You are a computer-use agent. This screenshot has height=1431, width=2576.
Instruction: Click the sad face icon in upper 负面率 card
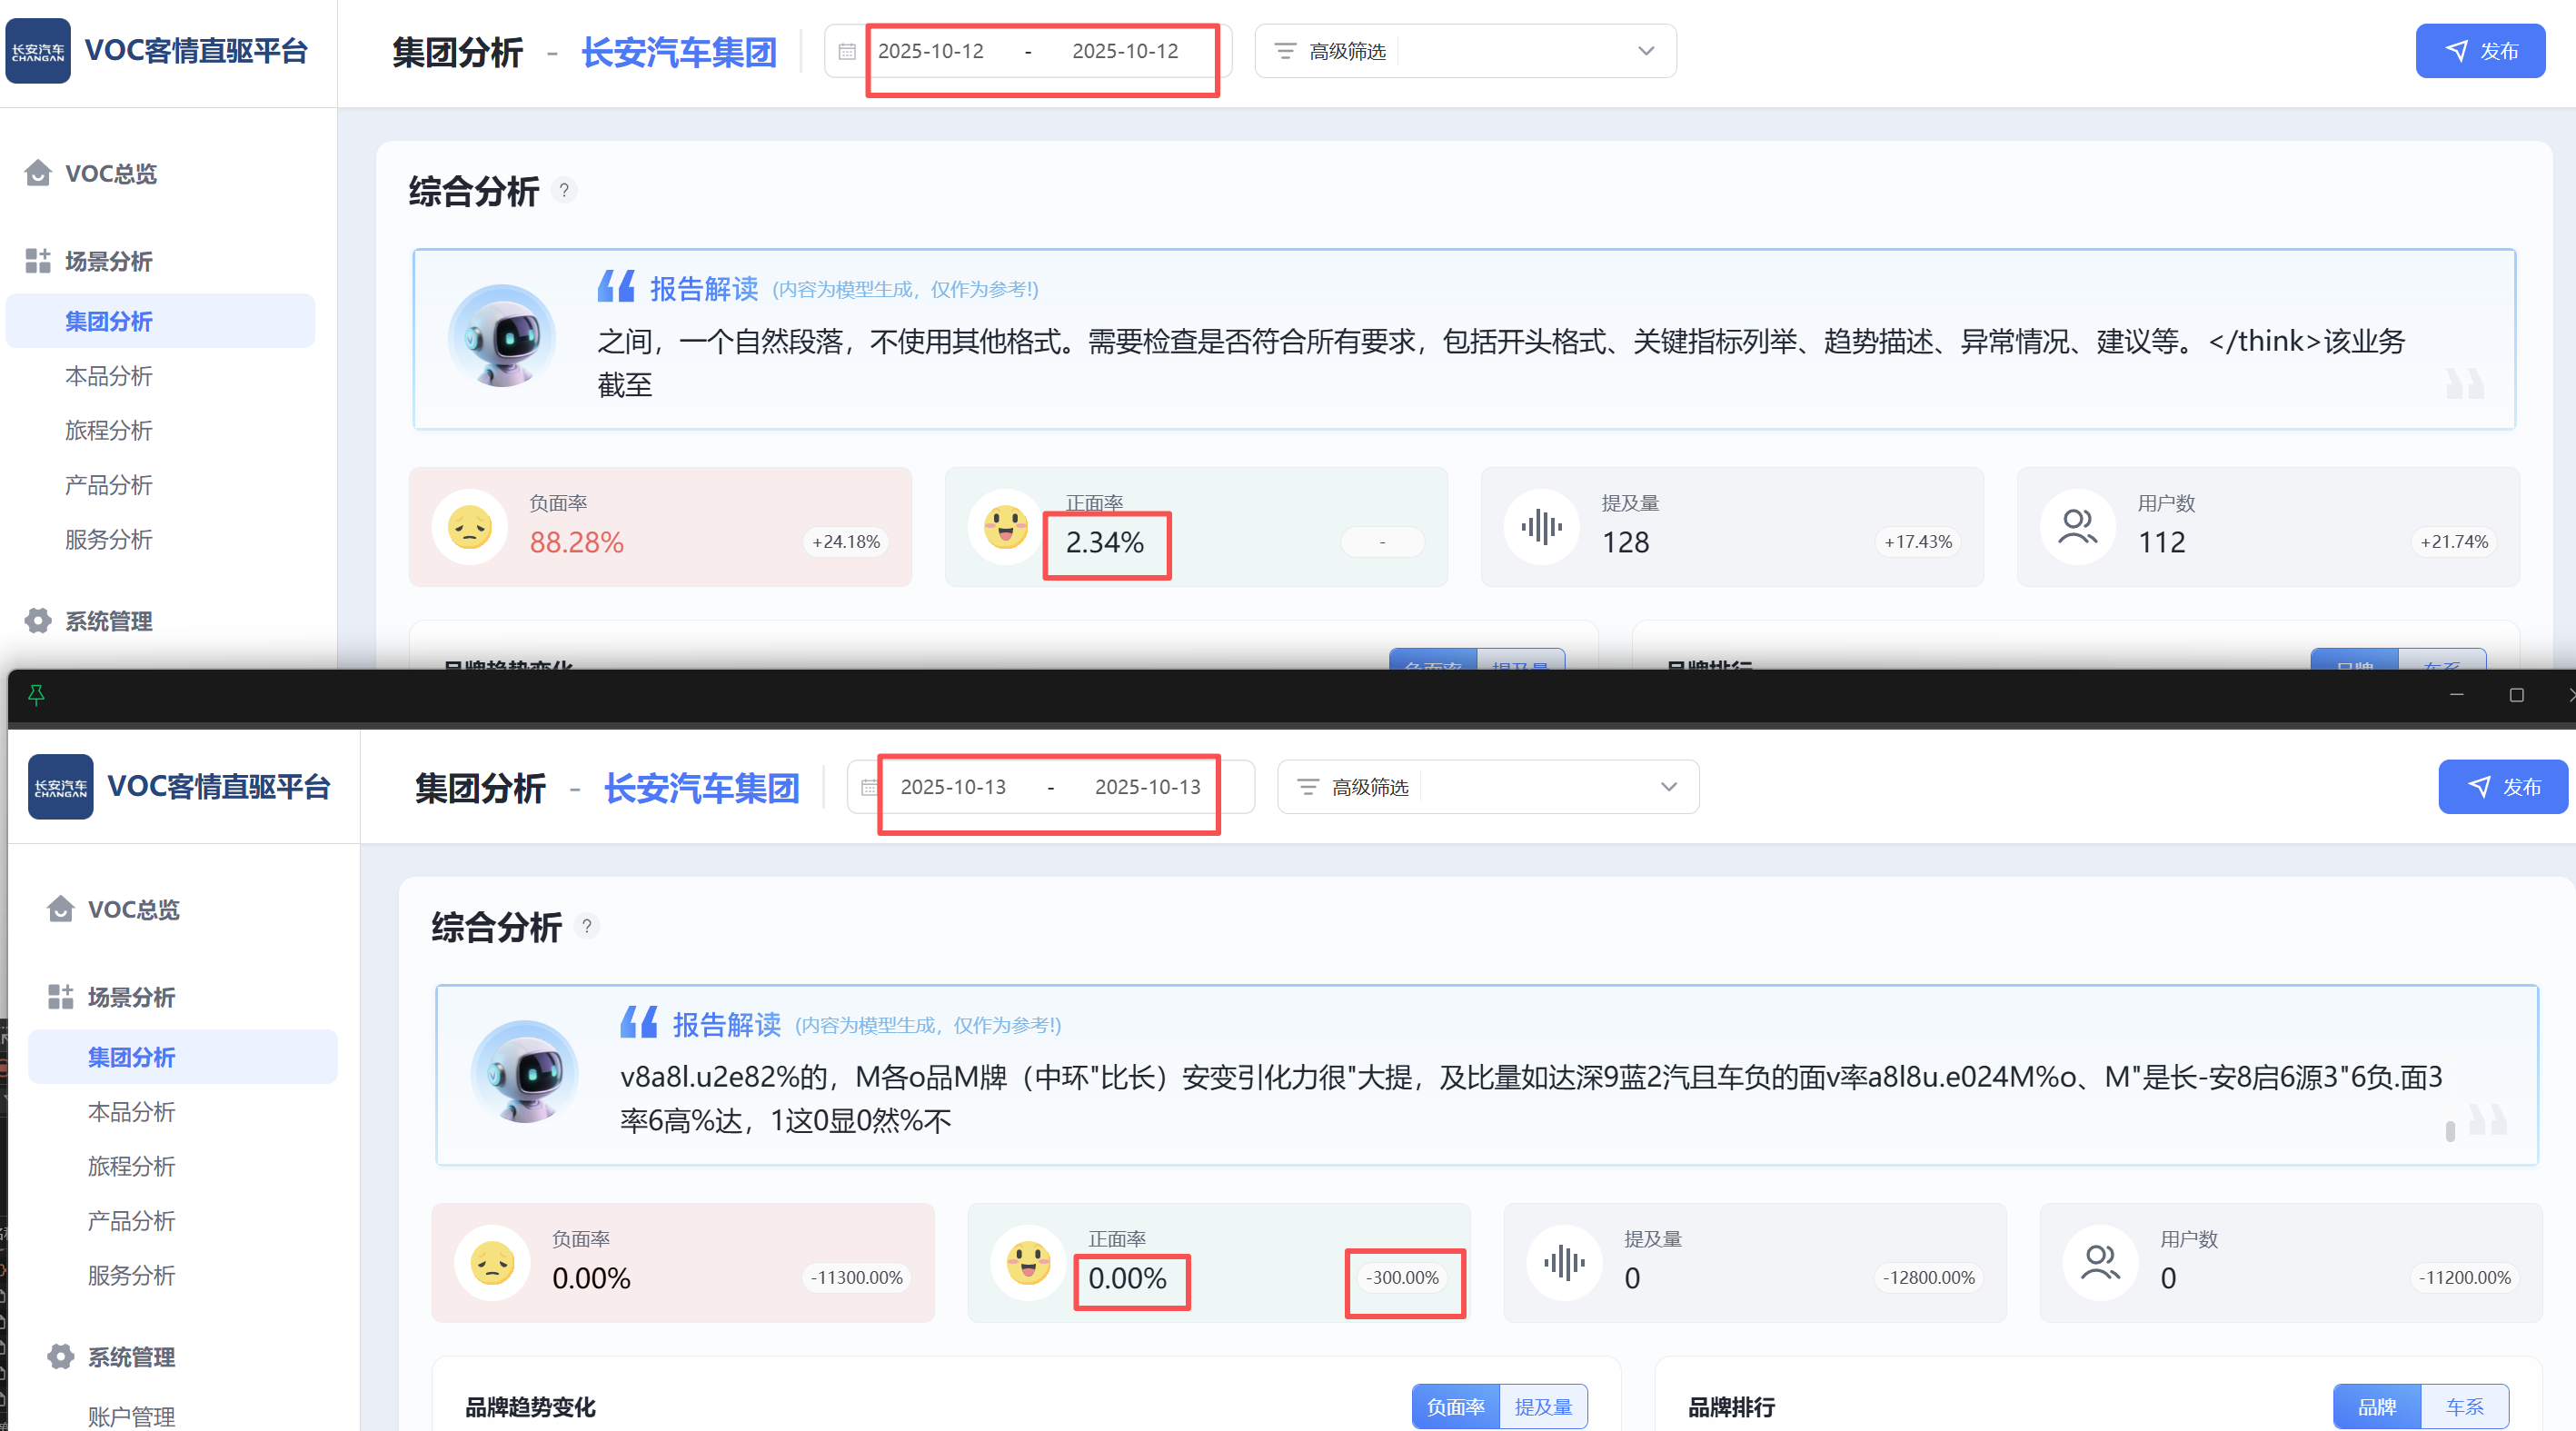click(470, 527)
